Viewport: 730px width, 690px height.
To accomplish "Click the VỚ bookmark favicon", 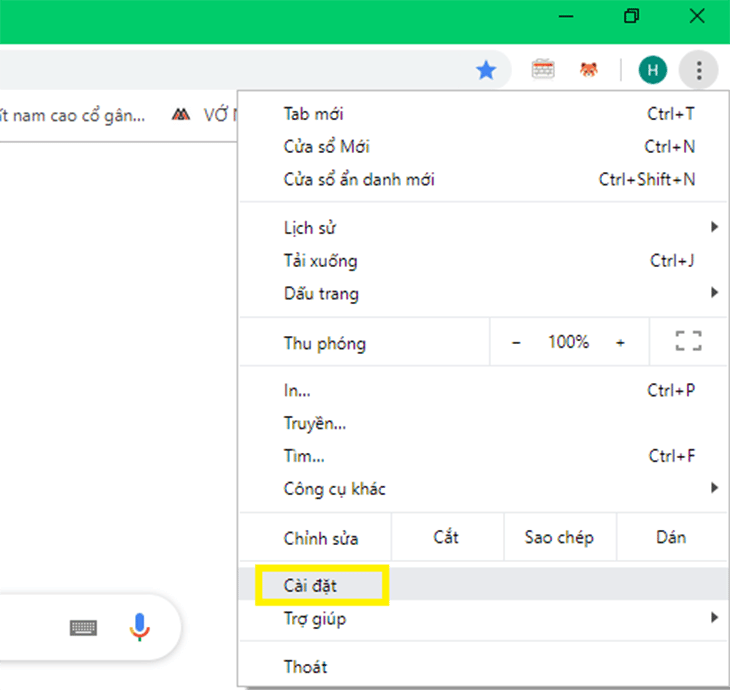I will (x=181, y=115).
